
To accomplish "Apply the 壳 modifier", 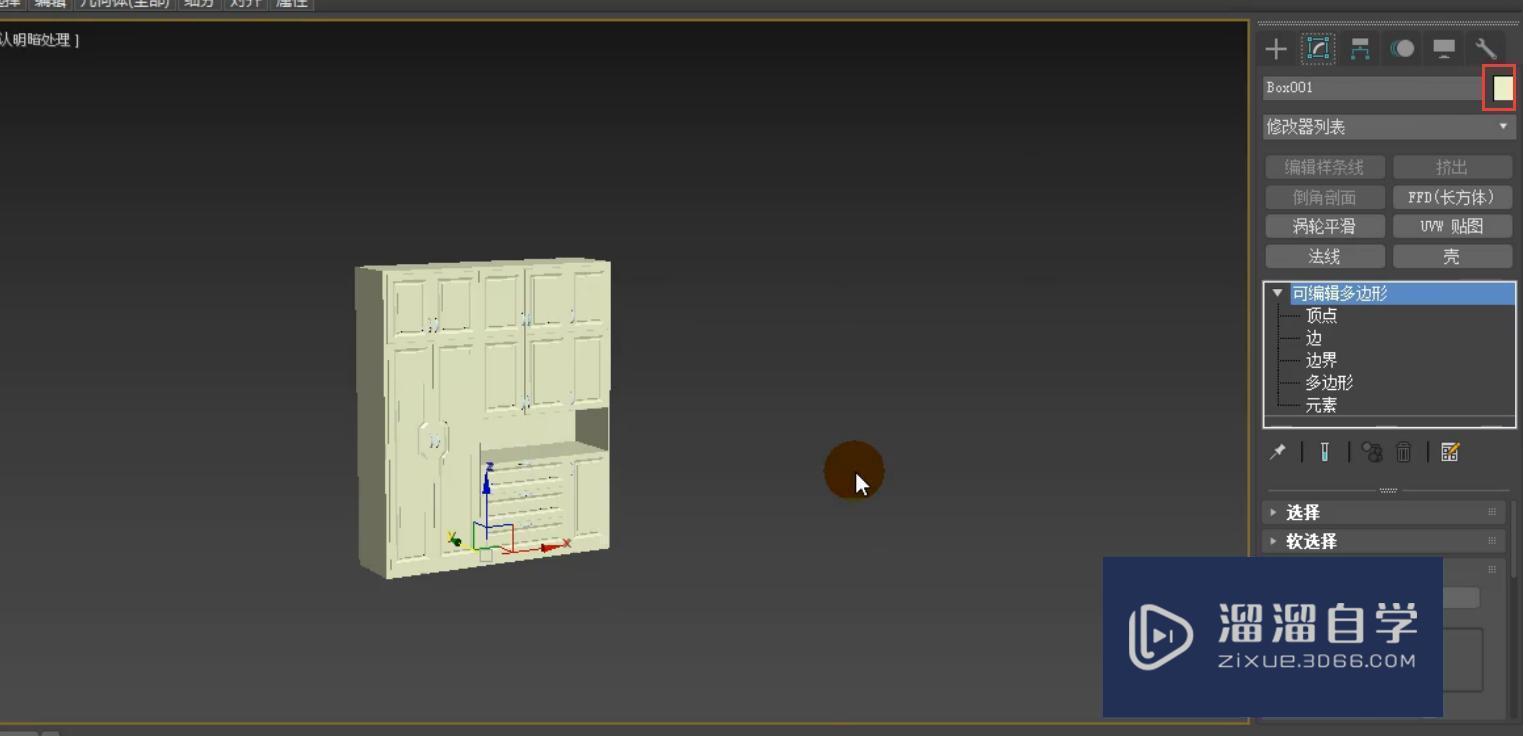I will (1451, 257).
